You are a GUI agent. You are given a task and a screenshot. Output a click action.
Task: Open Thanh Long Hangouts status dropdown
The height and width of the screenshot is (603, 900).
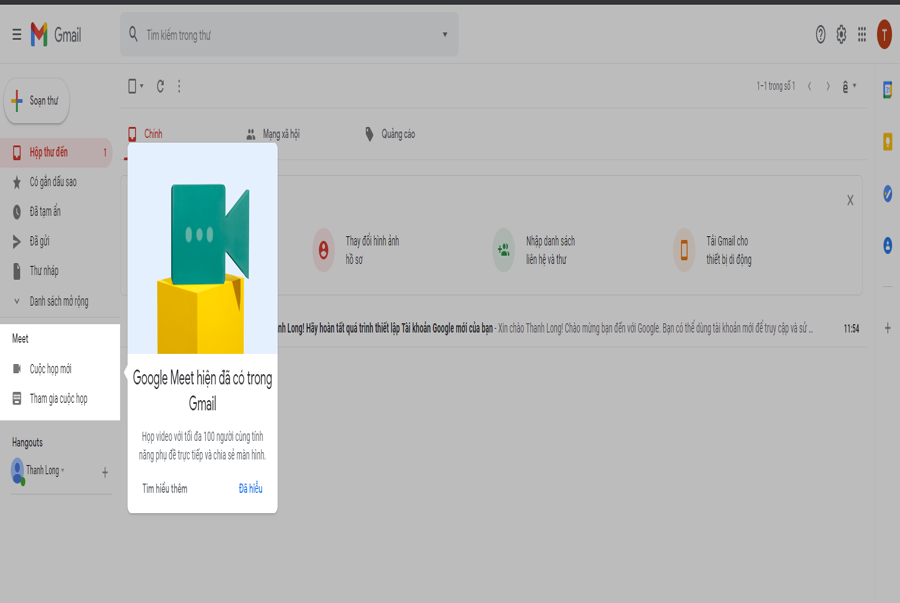coord(63,470)
